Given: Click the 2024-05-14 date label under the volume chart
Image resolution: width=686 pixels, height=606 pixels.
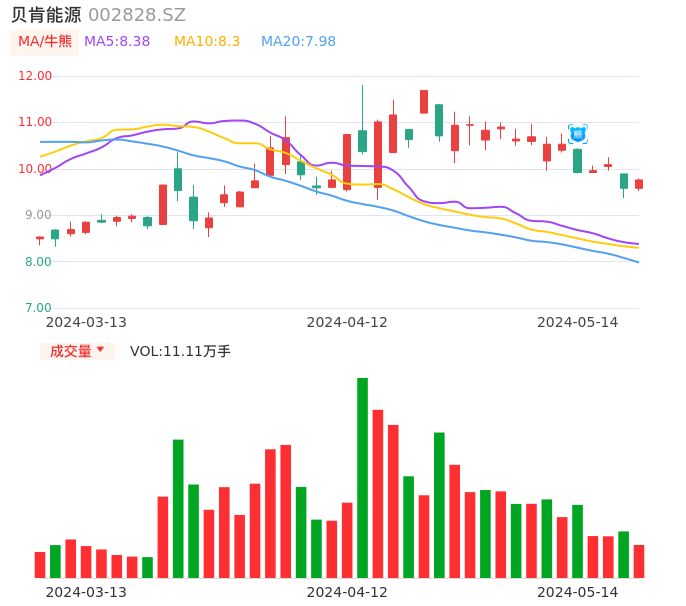Looking at the screenshot, I should (578, 592).
